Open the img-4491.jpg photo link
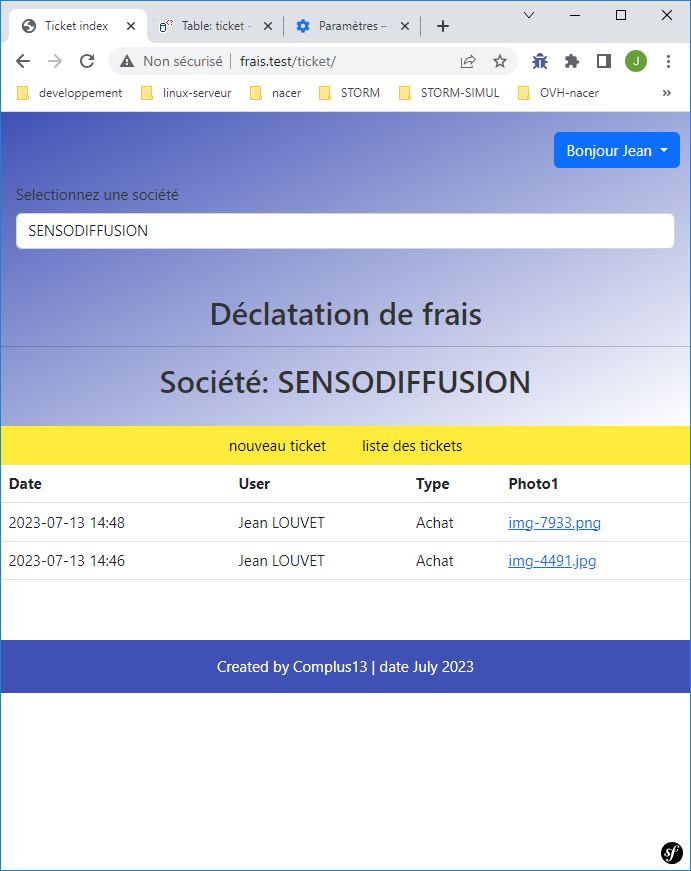 pos(552,561)
